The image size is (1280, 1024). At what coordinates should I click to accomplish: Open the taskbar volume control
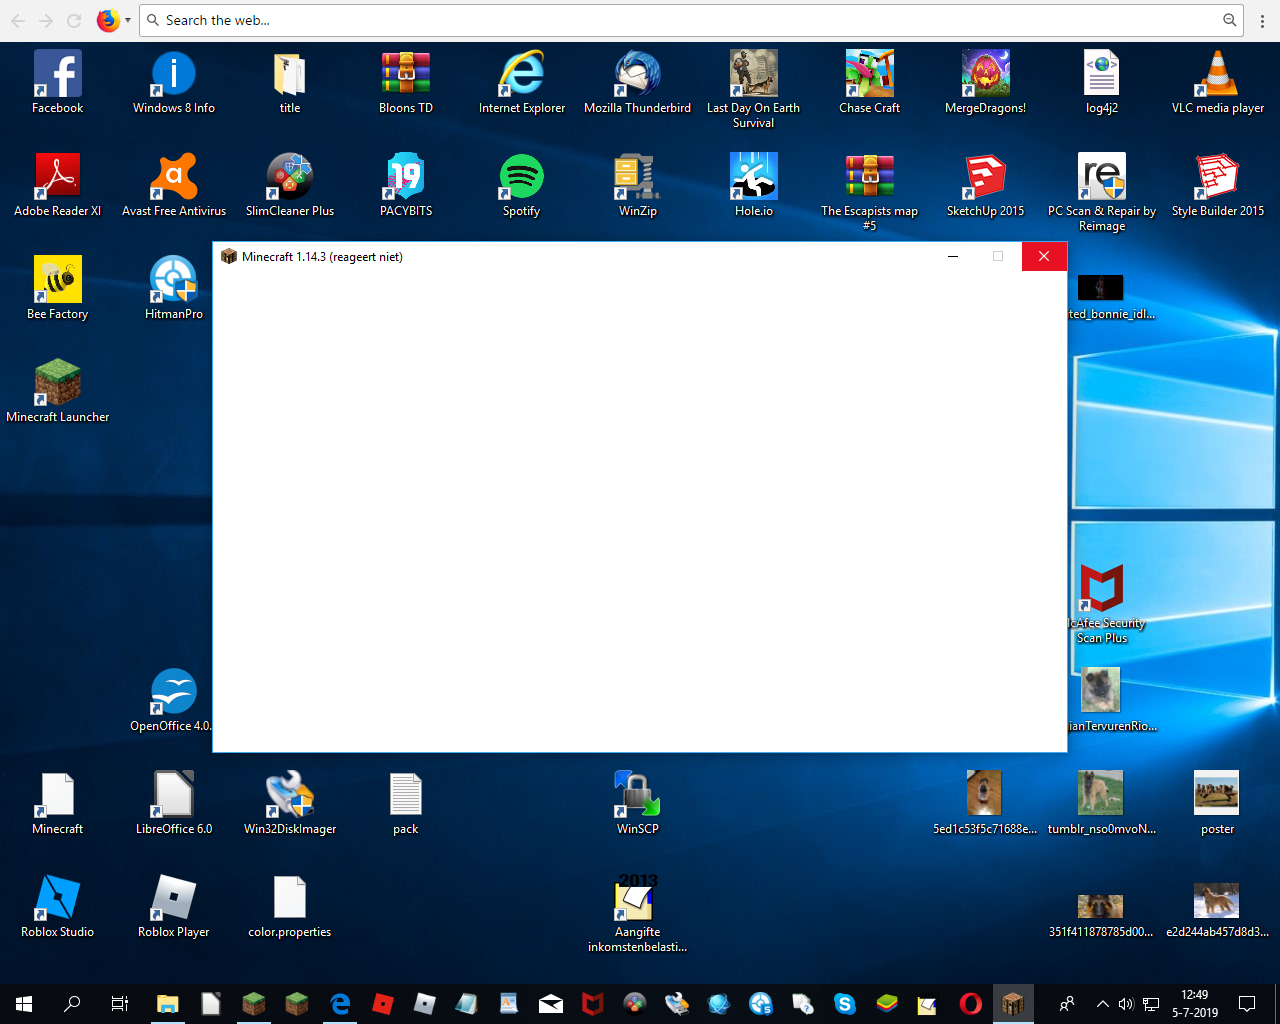1126,1004
